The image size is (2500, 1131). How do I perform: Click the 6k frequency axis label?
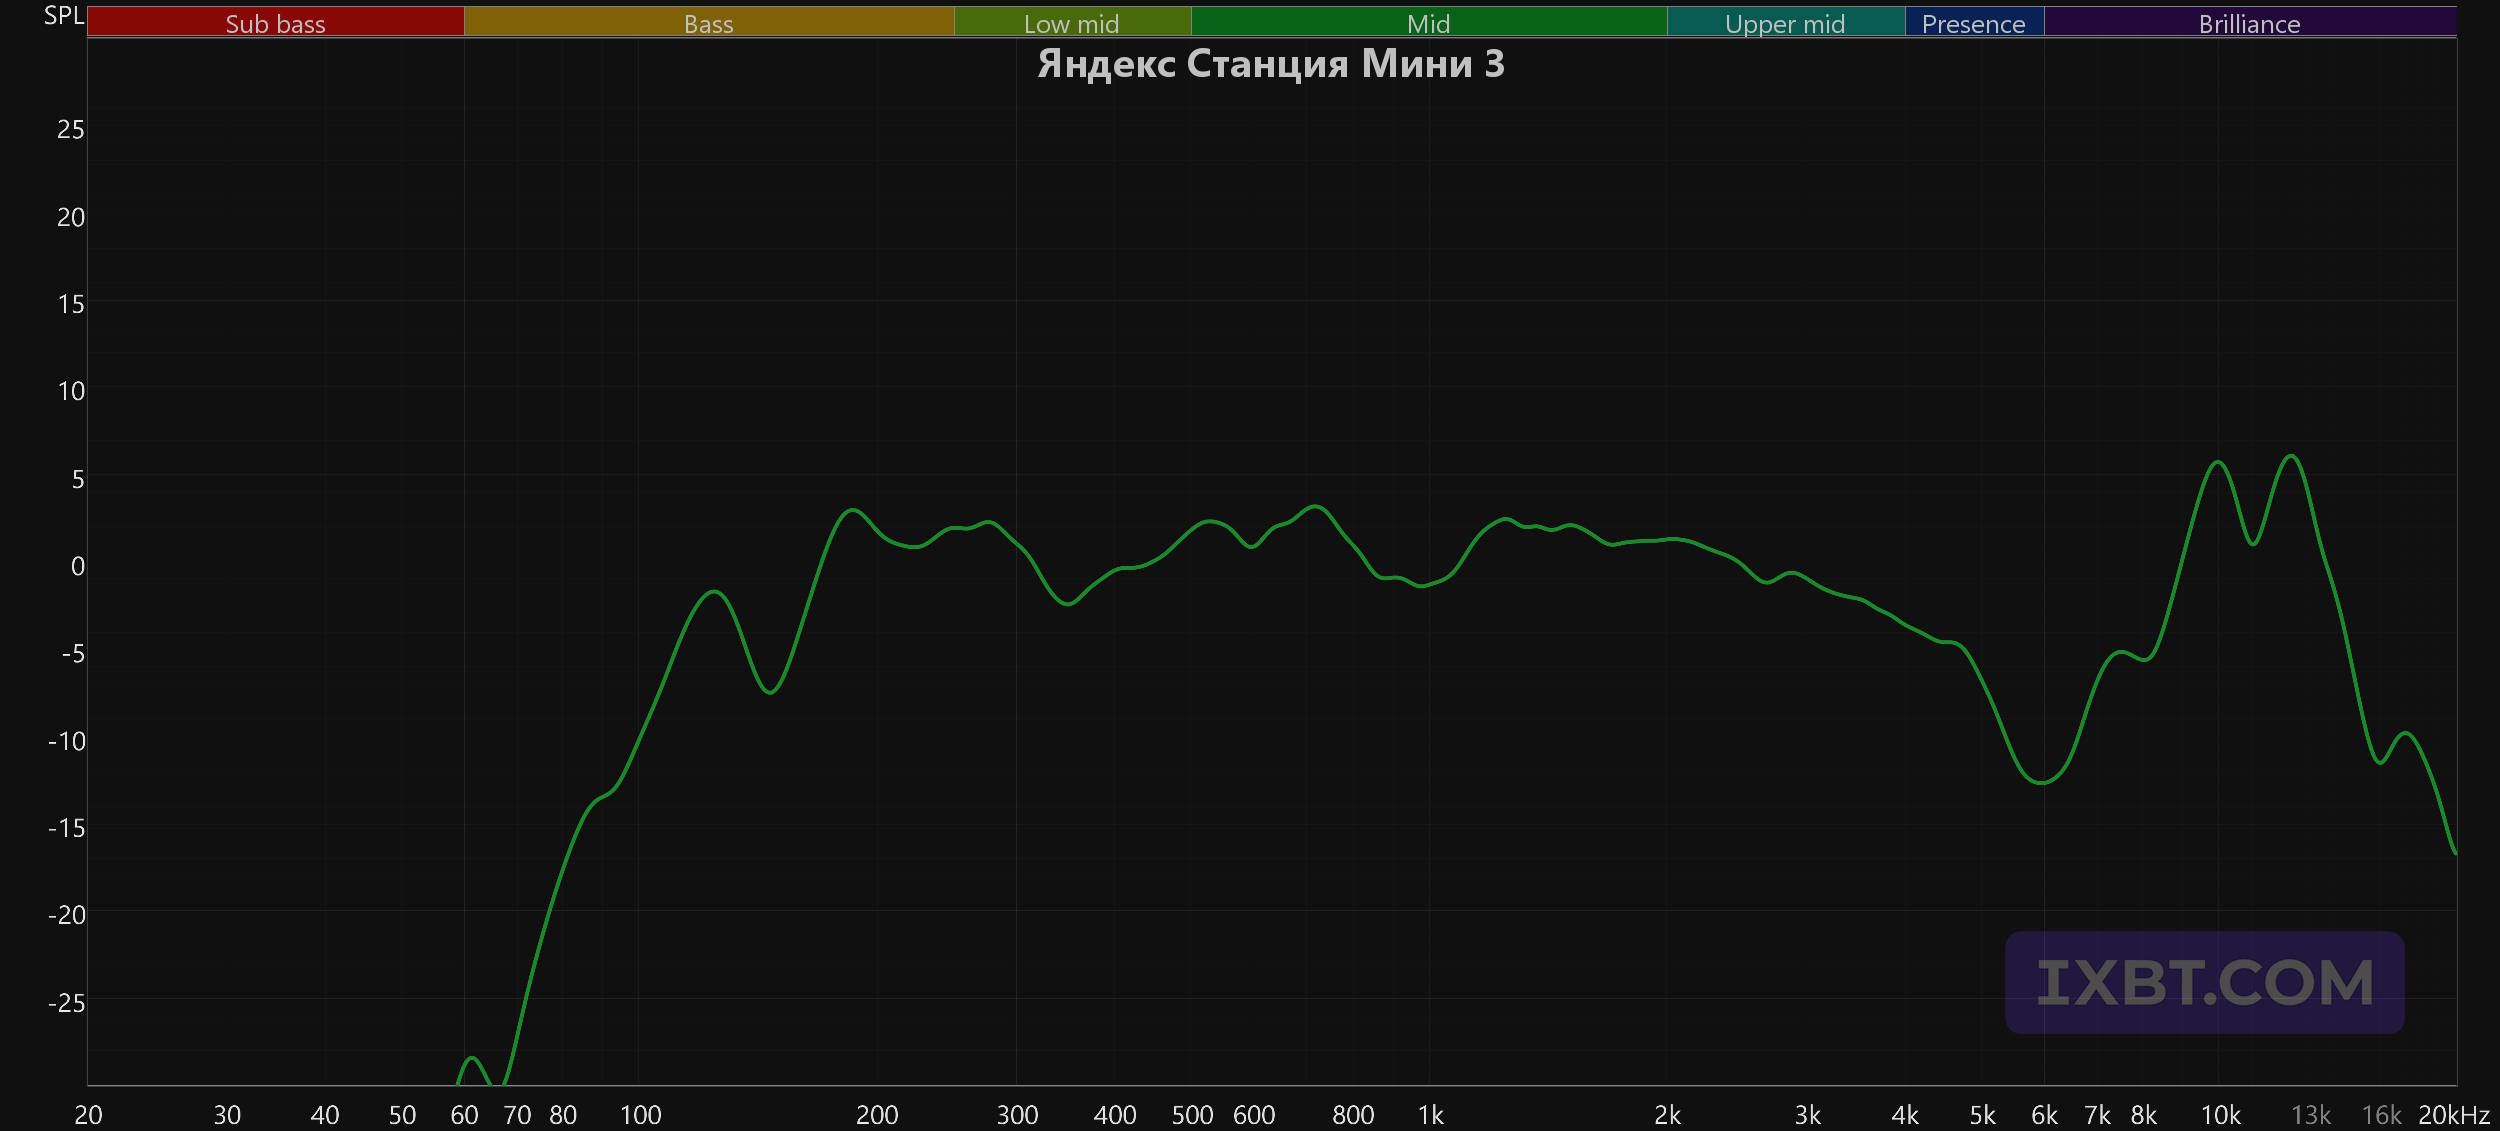click(2044, 1115)
